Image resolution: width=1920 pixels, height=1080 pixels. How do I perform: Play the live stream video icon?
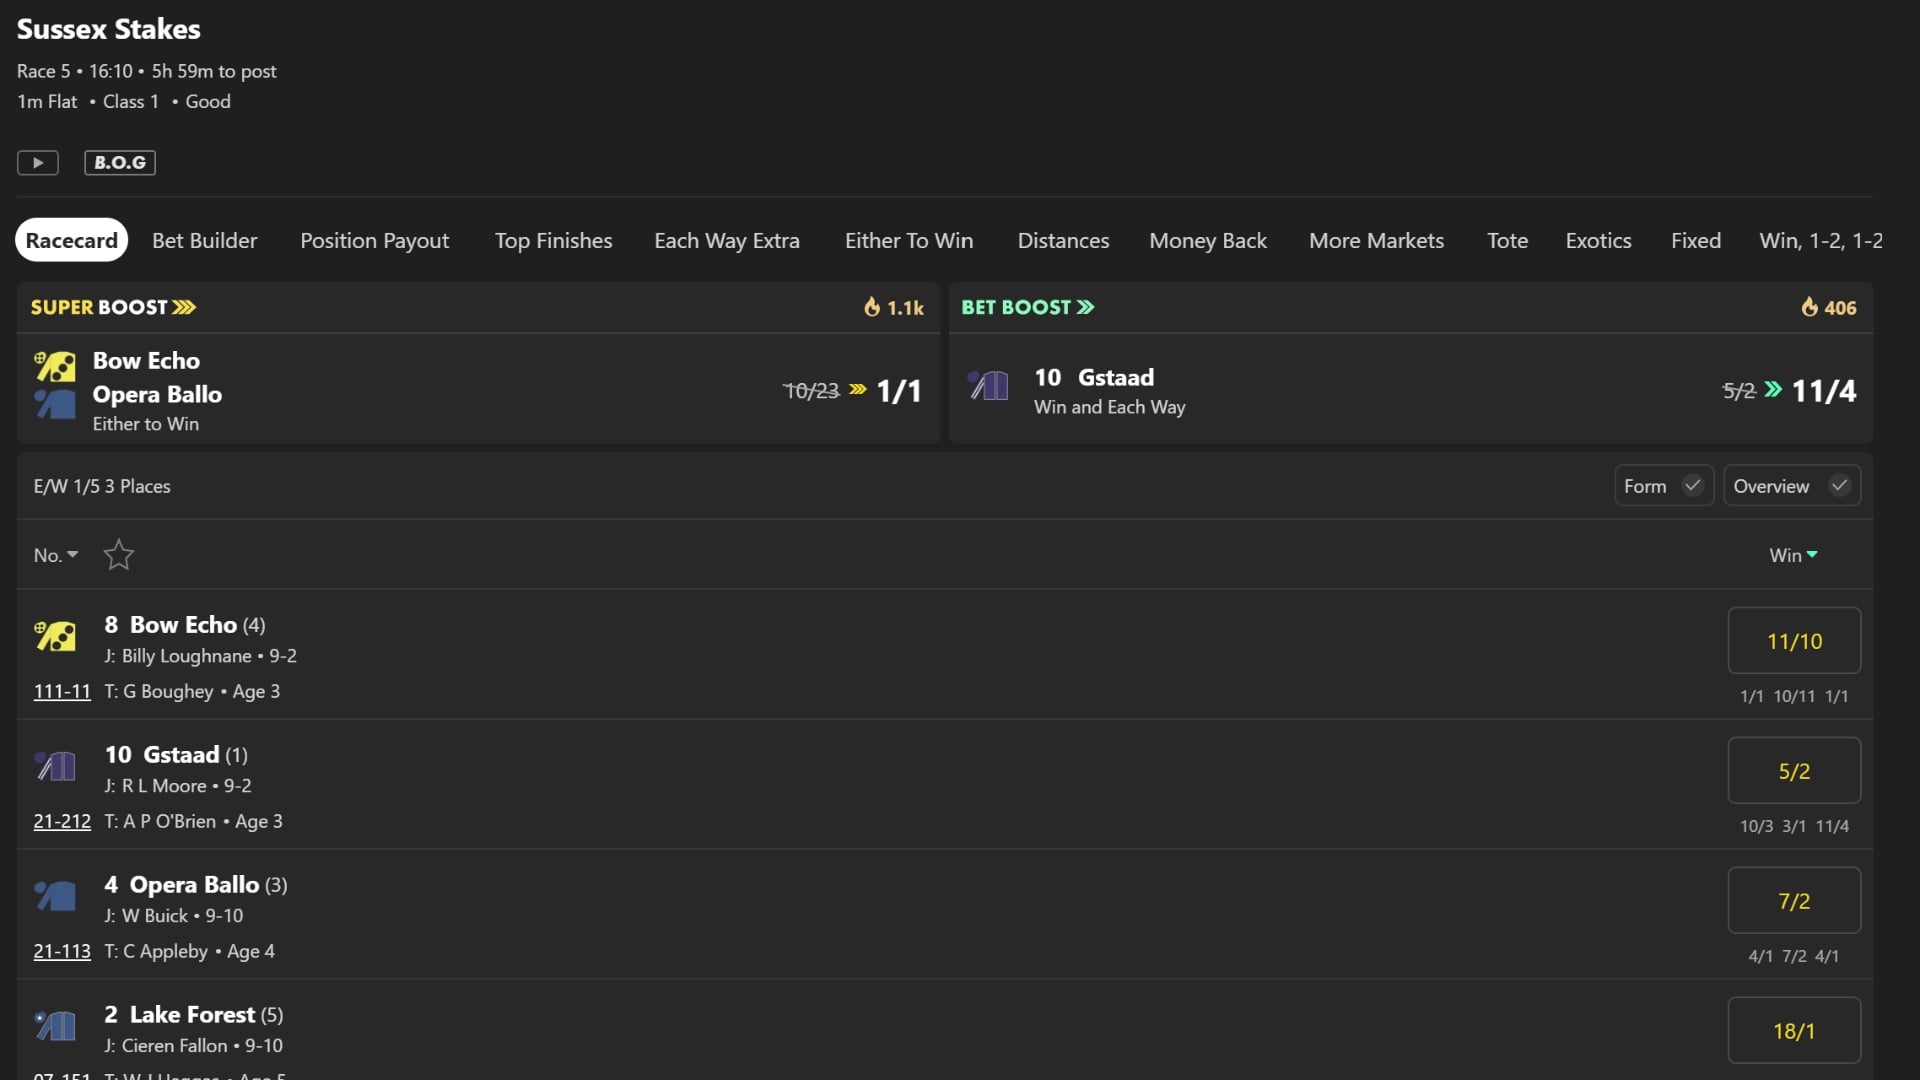click(x=38, y=162)
